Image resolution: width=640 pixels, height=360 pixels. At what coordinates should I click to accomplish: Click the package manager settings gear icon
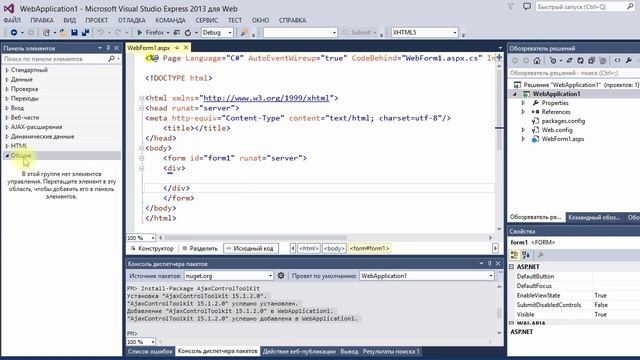coord(281,276)
